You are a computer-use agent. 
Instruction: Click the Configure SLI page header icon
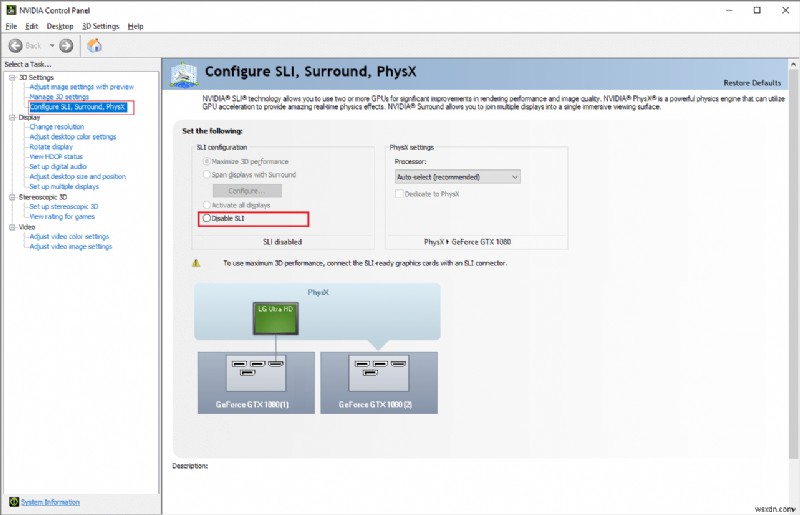tap(184, 75)
